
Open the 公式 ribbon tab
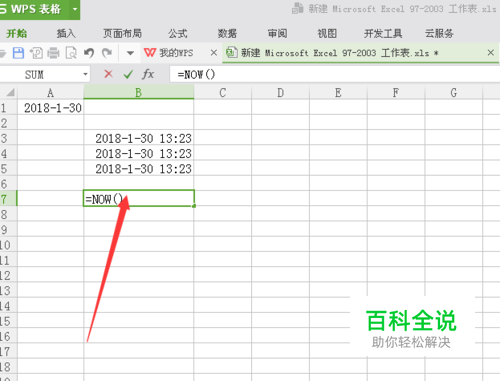tap(178, 33)
